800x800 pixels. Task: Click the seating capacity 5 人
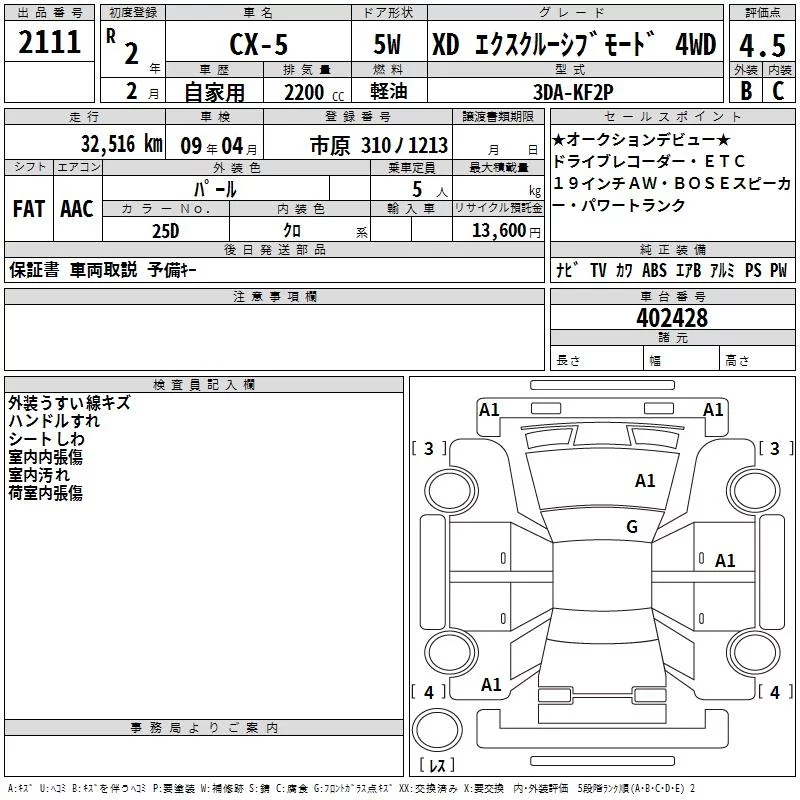pyautogui.click(x=429, y=190)
